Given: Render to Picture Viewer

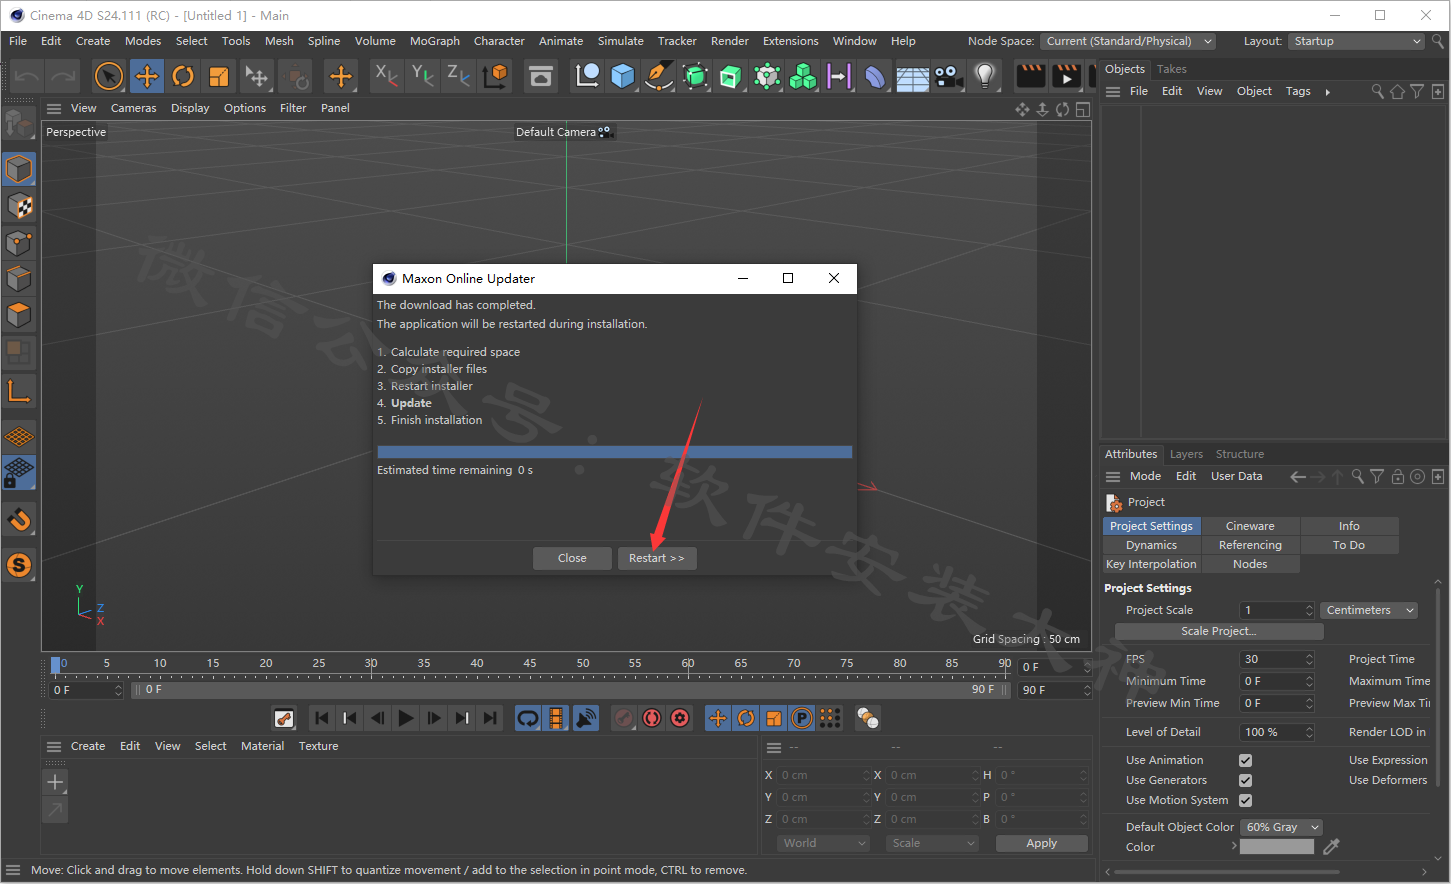Looking at the screenshot, I should point(1067,76).
